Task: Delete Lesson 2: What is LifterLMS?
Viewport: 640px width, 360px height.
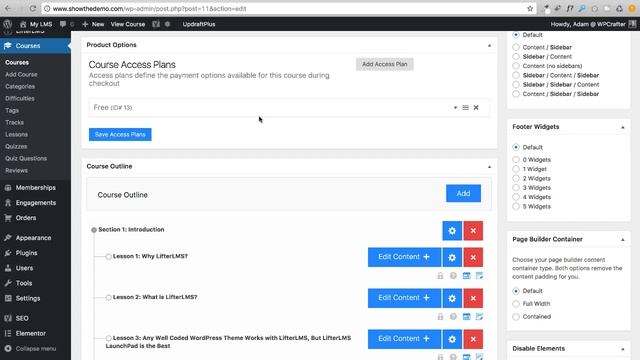Action: point(473,298)
